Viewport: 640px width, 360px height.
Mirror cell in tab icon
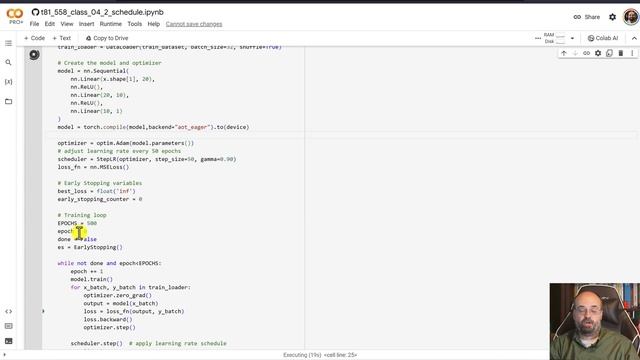(x=609, y=53)
